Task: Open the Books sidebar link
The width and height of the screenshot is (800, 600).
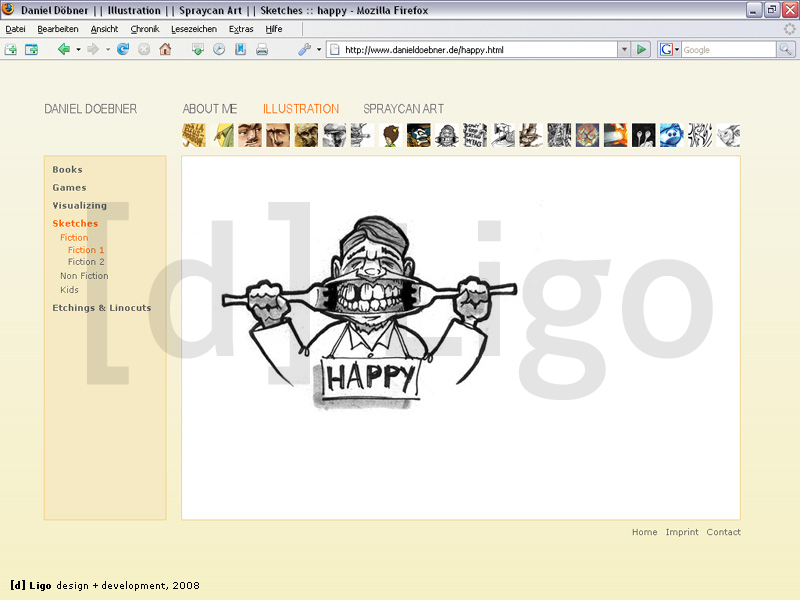Action: (67, 169)
